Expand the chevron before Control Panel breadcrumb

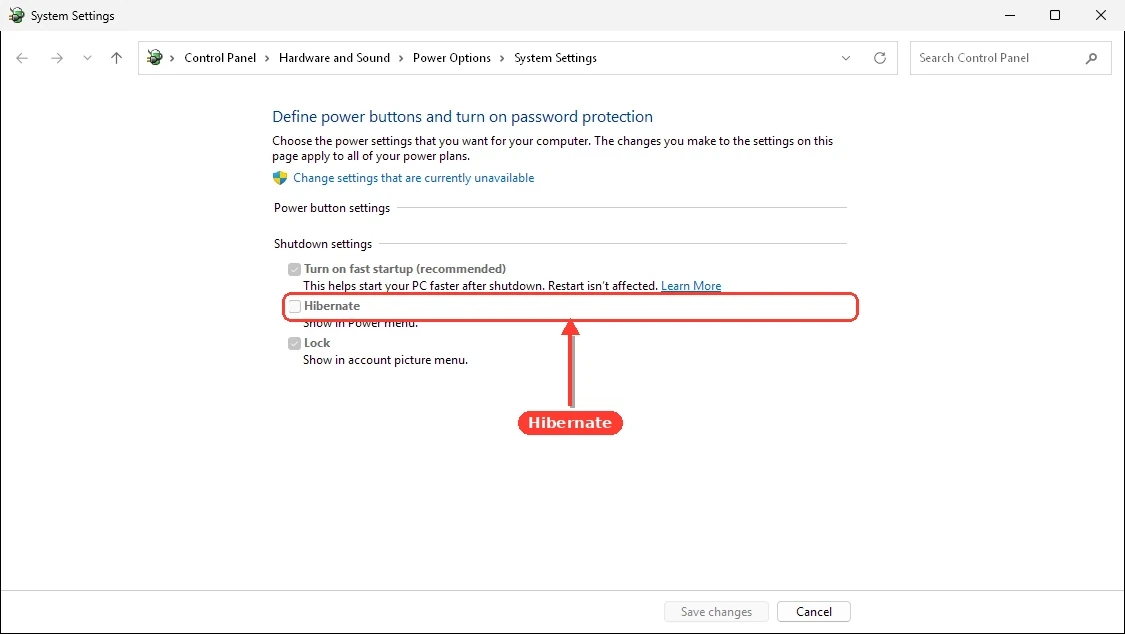click(172, 58)
